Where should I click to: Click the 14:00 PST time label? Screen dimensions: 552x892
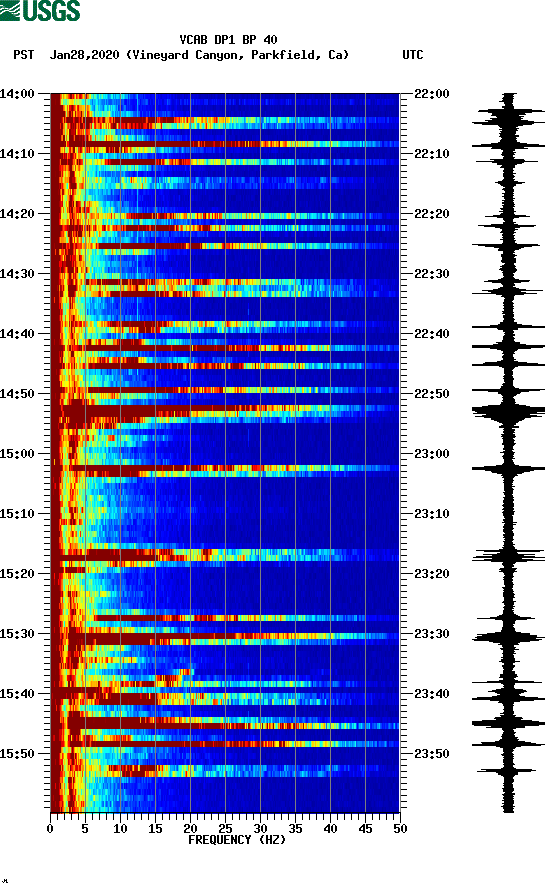pos(17,94)
